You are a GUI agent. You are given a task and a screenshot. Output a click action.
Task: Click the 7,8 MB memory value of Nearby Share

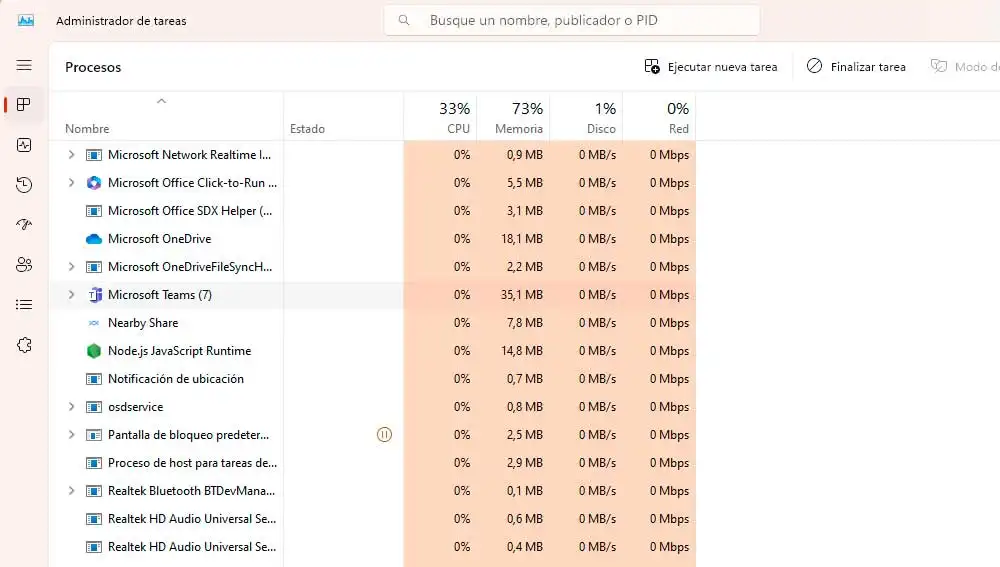point(525,323)
